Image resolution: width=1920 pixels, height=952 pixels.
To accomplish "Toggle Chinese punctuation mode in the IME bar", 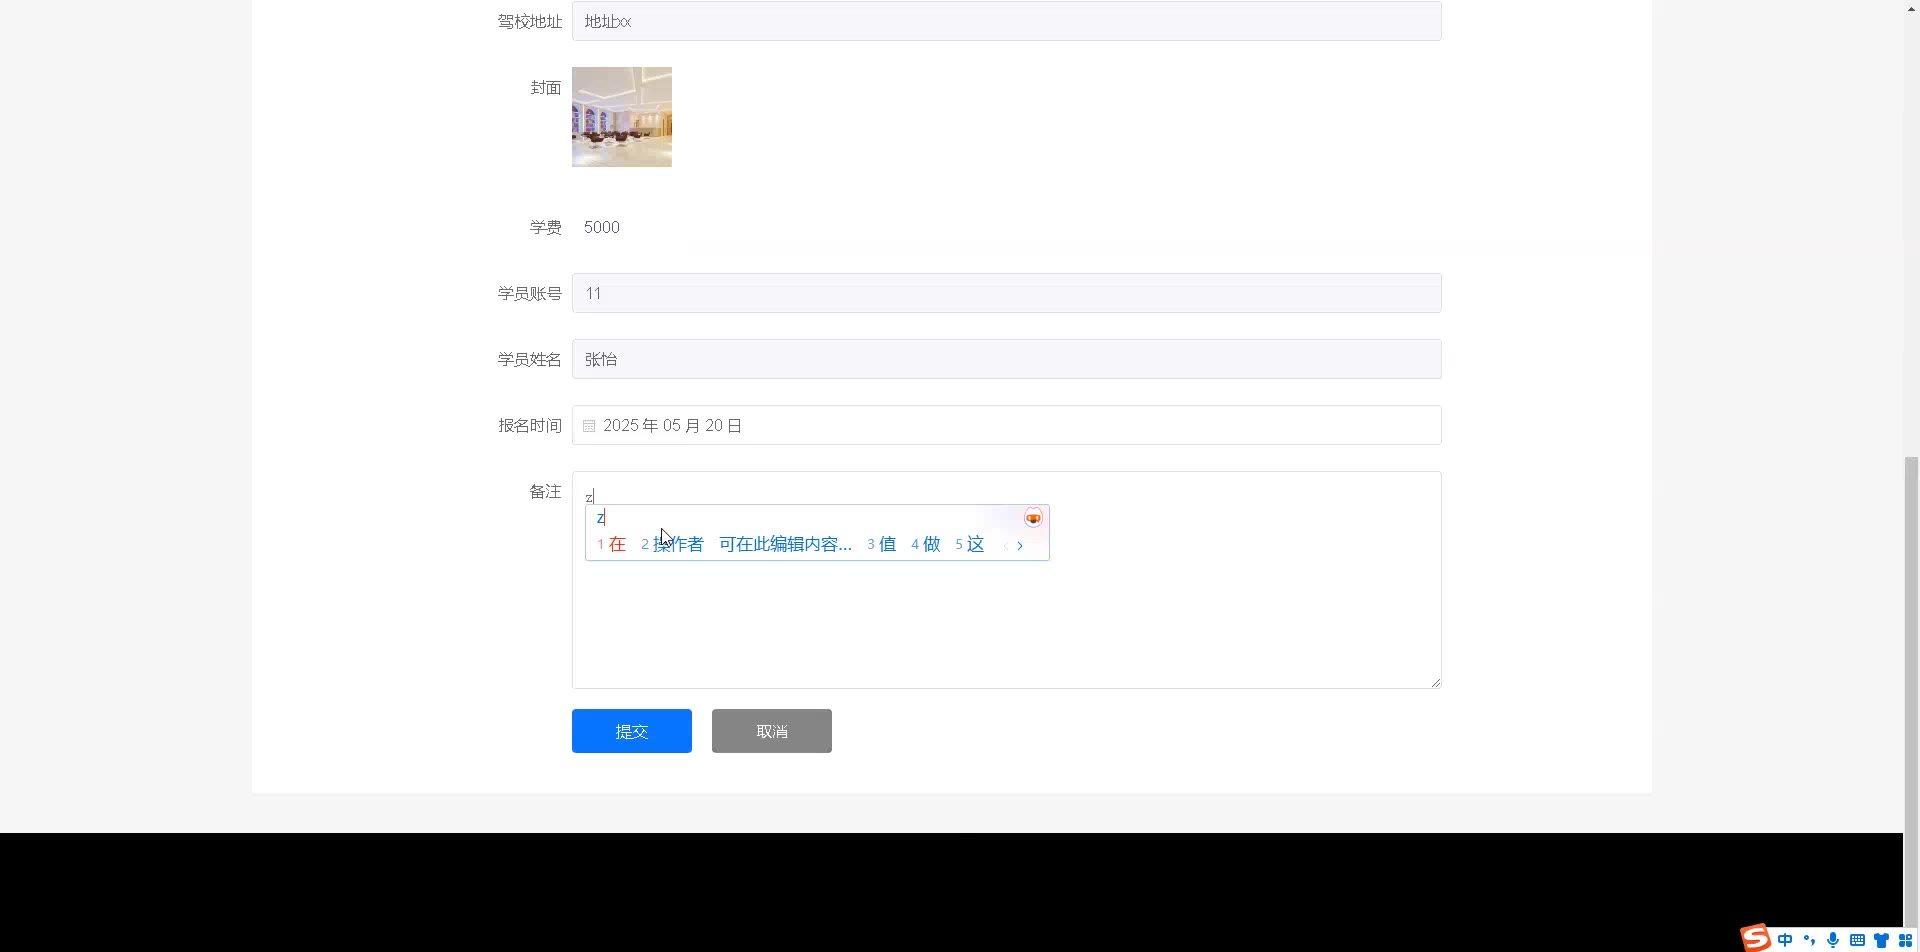I will click(x=1809, y=940).
